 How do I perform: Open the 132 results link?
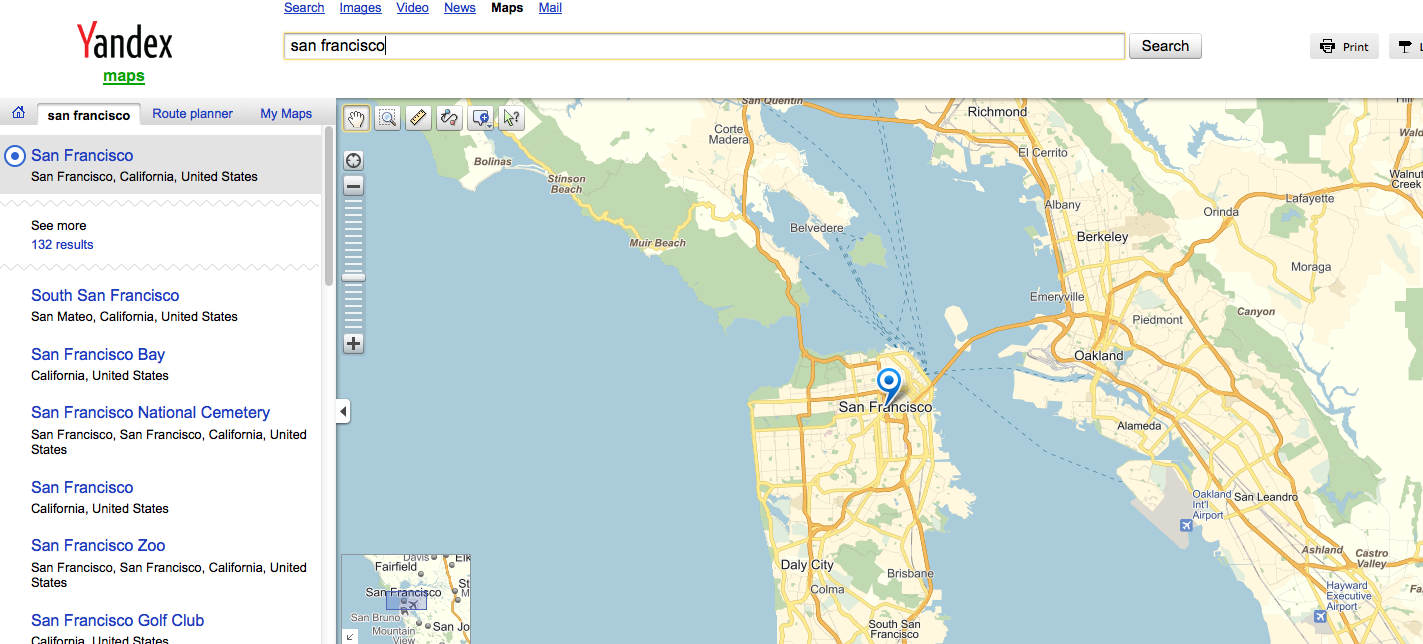click(62, 244)
